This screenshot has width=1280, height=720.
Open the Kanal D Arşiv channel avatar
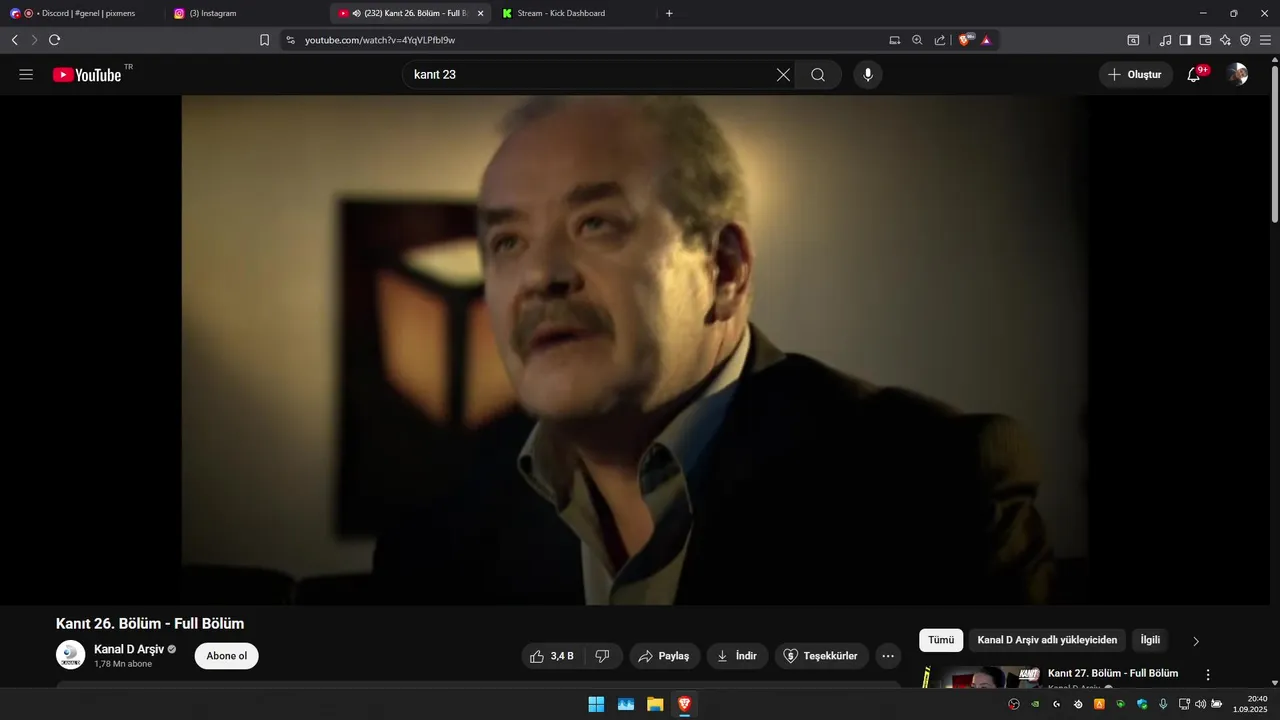pos(70,655)
